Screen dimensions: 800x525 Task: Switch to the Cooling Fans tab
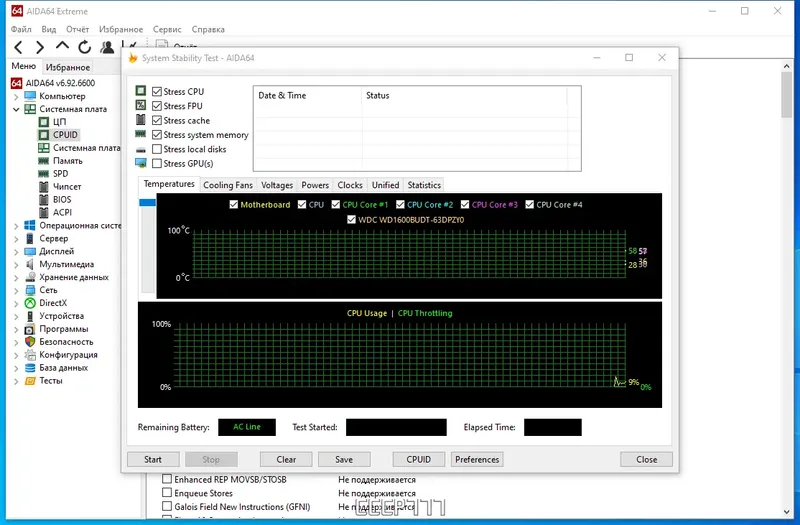(x=228, y=185)
